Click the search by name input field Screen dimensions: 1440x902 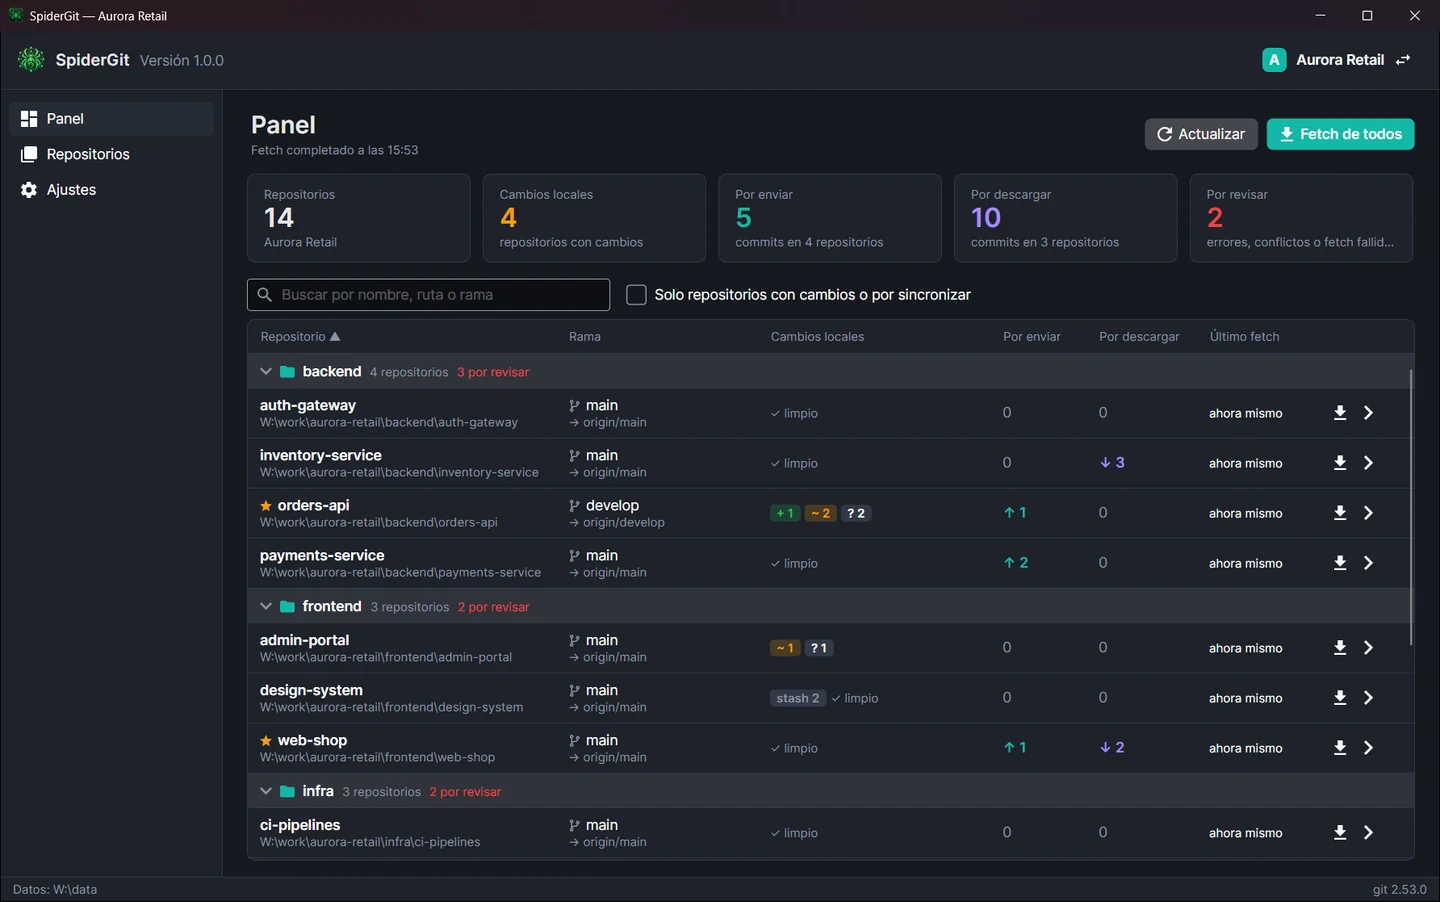coord(428,295)
